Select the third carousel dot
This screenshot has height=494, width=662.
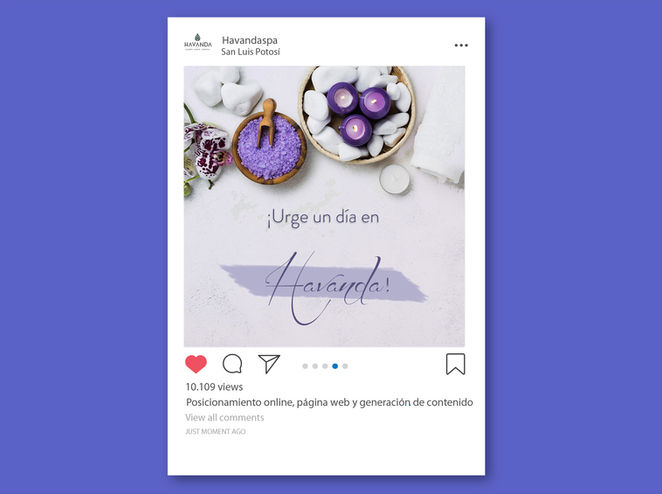(x=325, y=366)
